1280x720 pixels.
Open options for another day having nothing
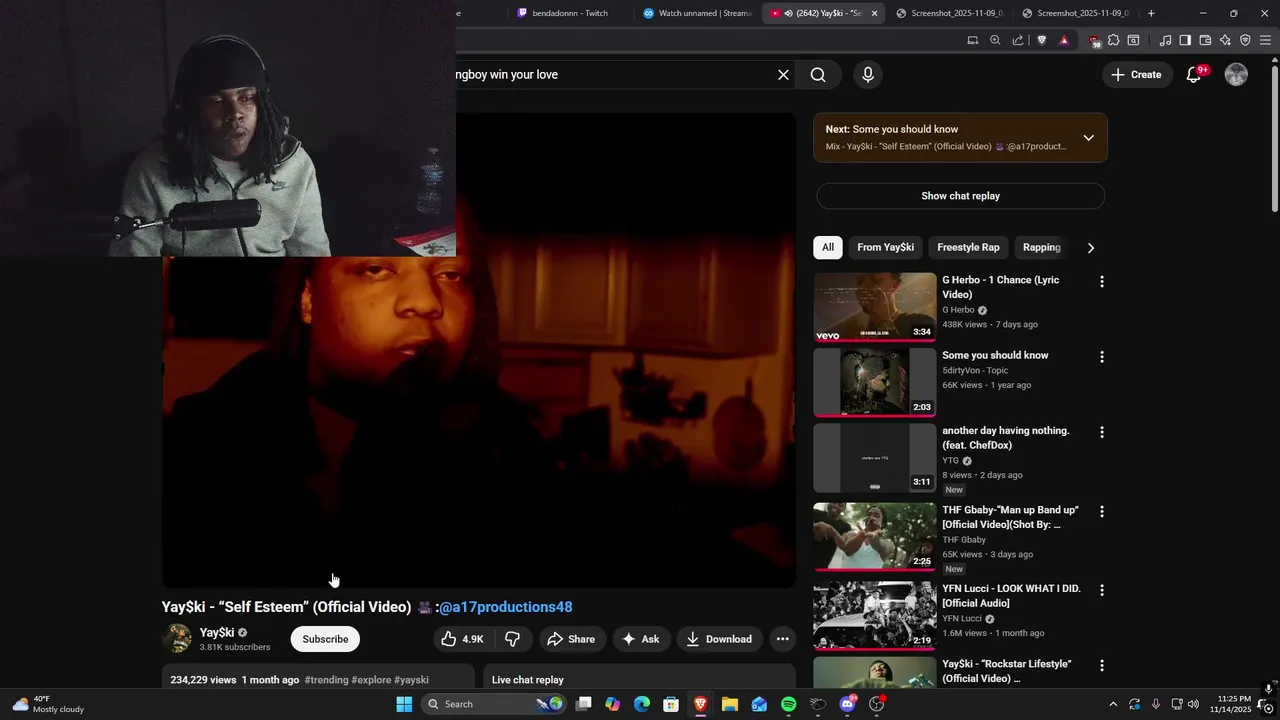coord(1102,432)
